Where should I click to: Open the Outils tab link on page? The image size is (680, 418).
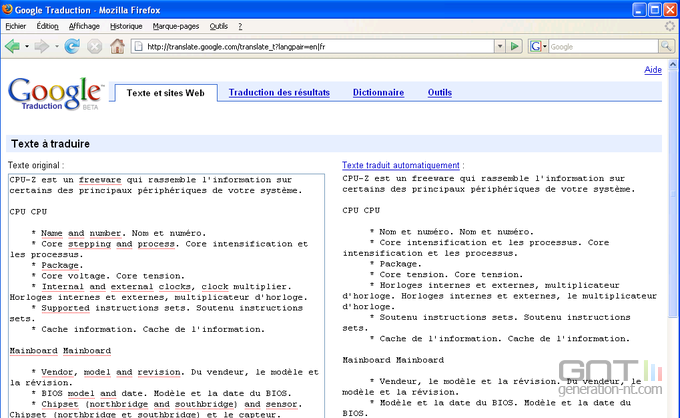[x=440, y=92]
